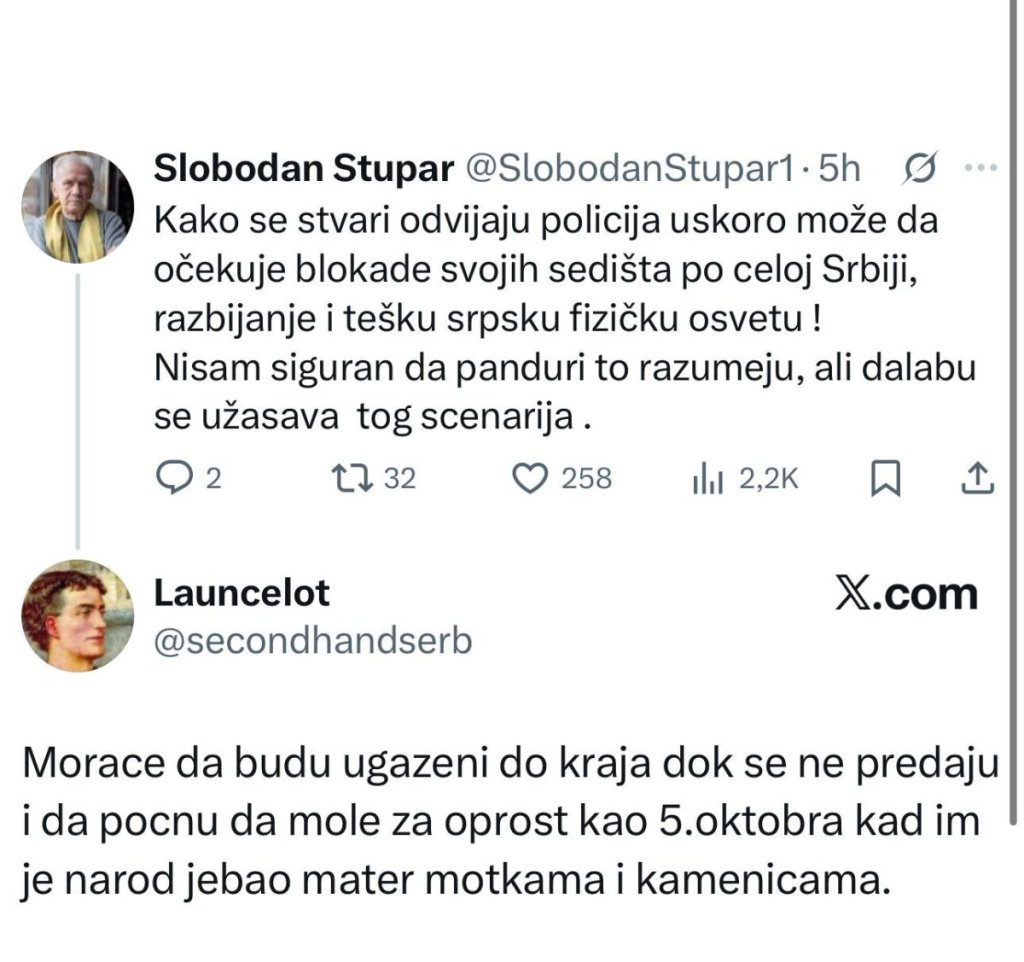Click the X.com logo
This screenshot has height=962, width=1024.
(905, 596)
